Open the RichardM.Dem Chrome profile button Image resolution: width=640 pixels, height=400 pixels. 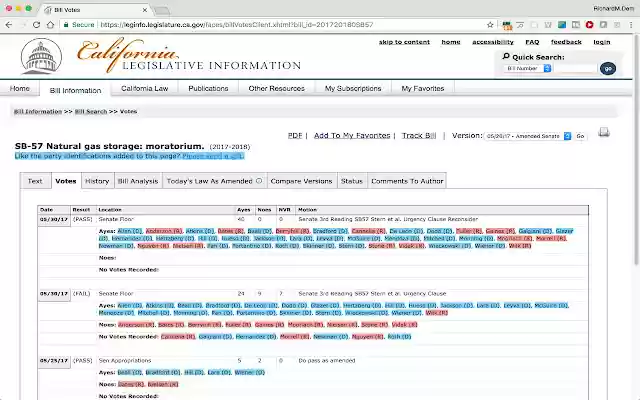pyautogui.click(x=613, y=9)
